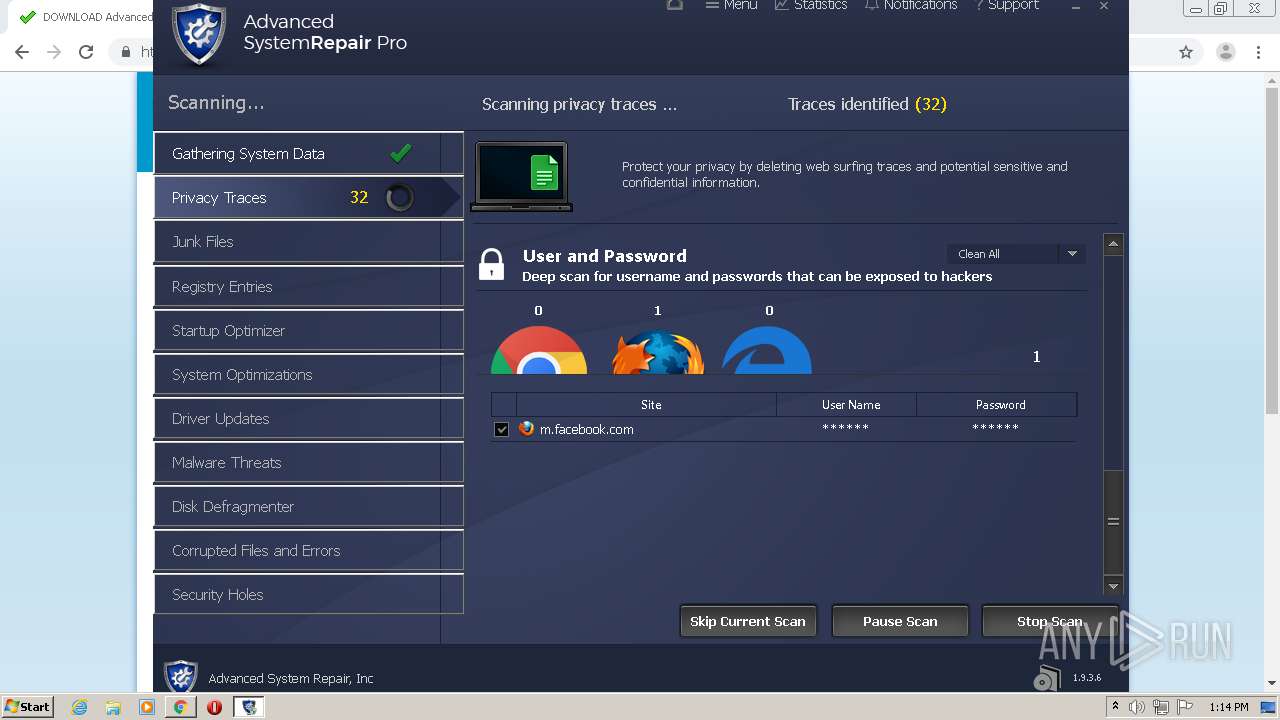This screenshot has width=1280, height=720.
Task: Toggle the m.facebook.com row checkbox
Action: (502, 430)
